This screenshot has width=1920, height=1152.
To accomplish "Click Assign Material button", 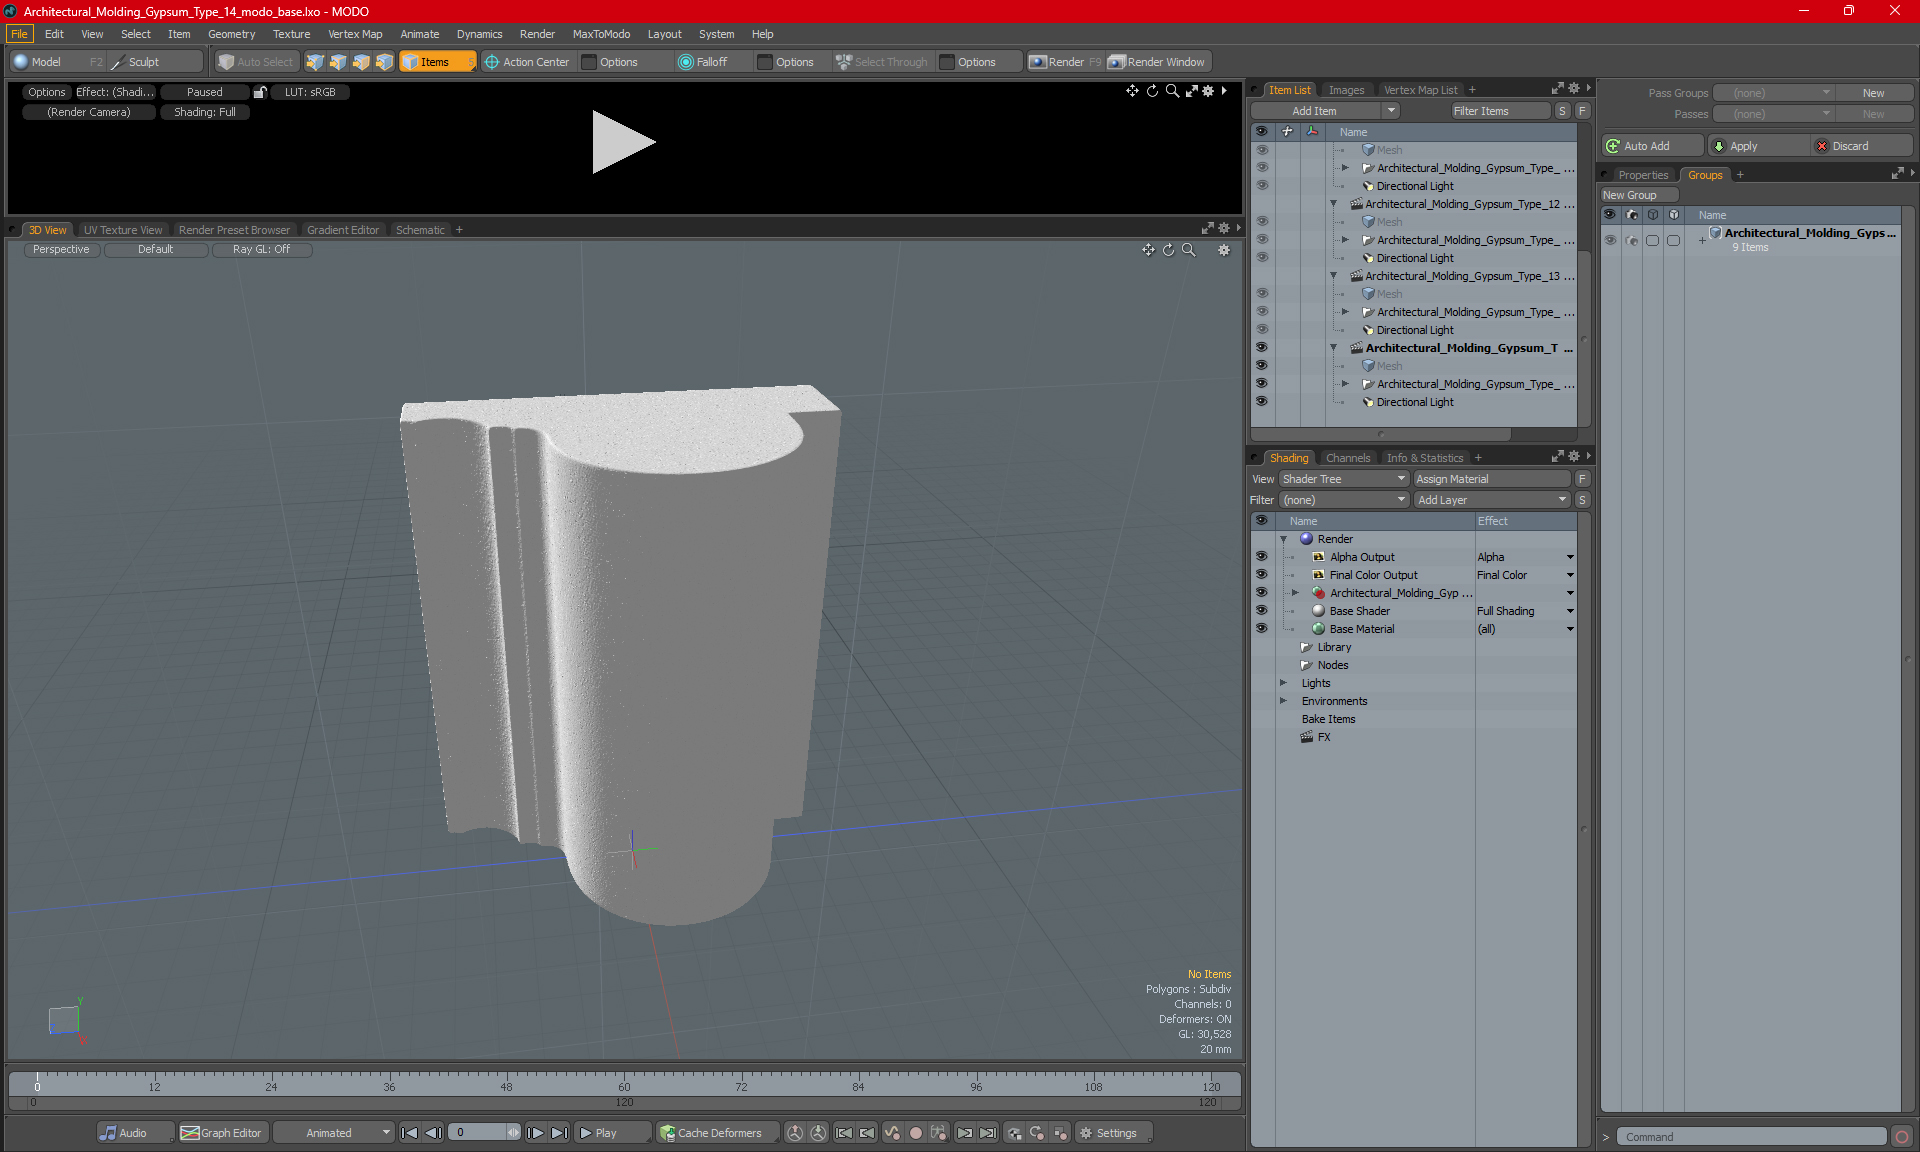I will coord(1492,479).
